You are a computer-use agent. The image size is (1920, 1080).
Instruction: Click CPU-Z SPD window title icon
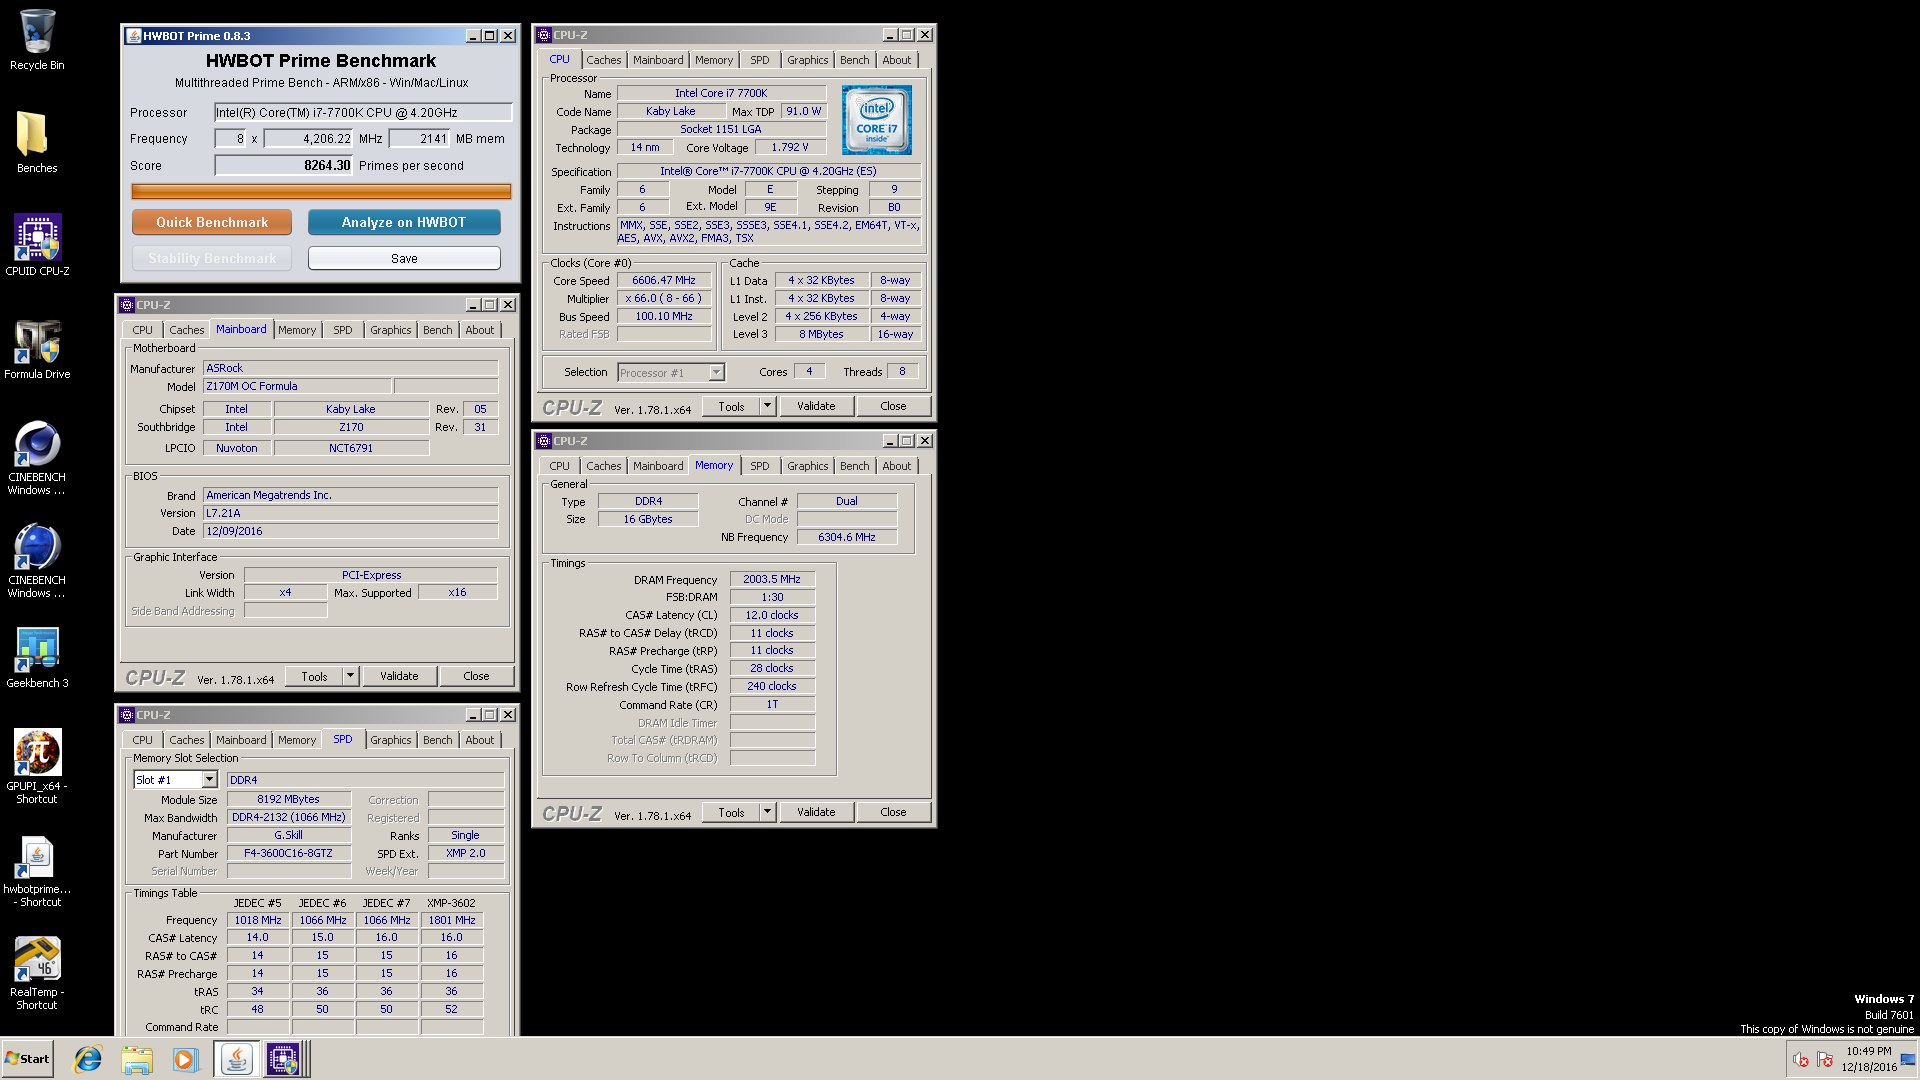127,715
